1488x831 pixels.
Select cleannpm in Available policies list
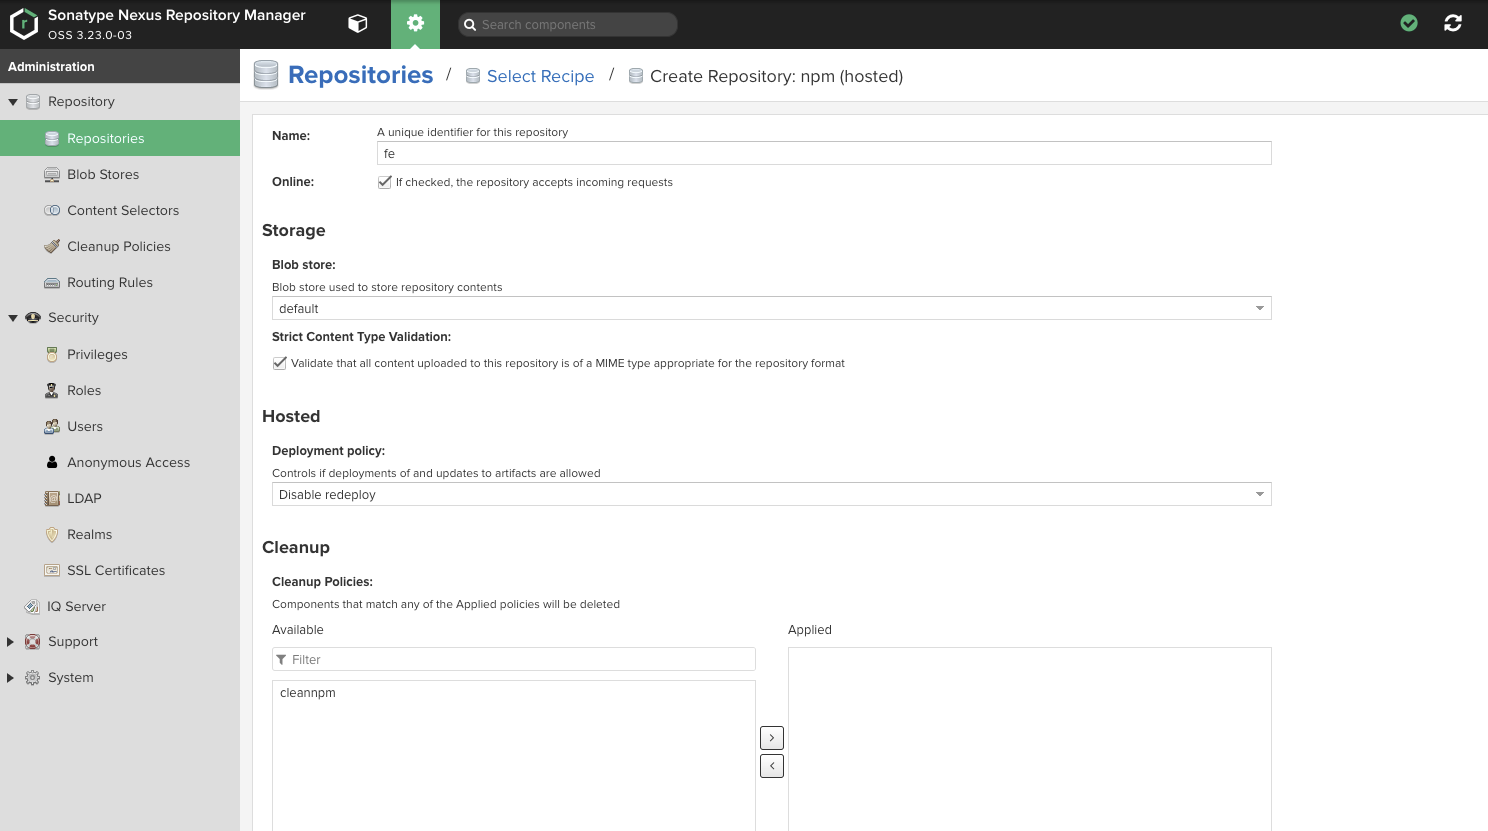point(308,693)
